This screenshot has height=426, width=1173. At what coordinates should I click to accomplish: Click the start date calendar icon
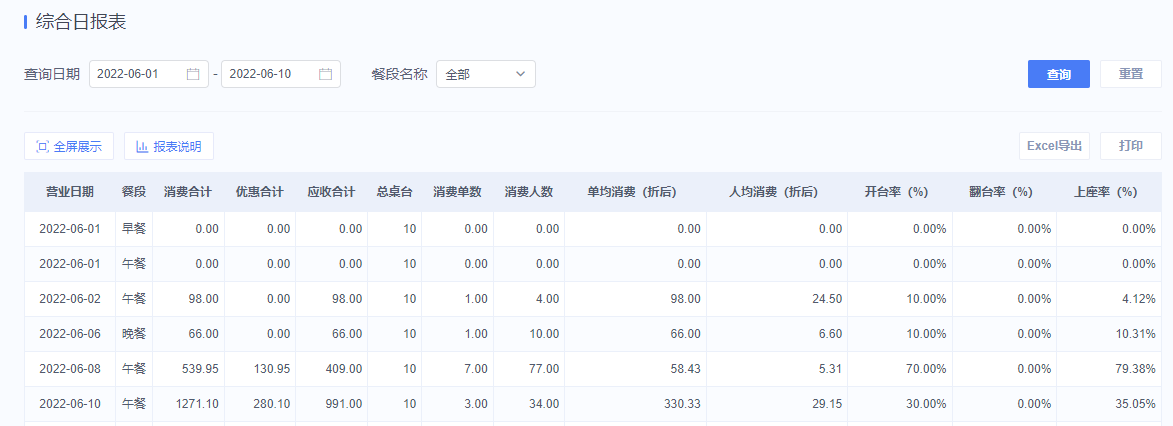(x=193, y=74)
